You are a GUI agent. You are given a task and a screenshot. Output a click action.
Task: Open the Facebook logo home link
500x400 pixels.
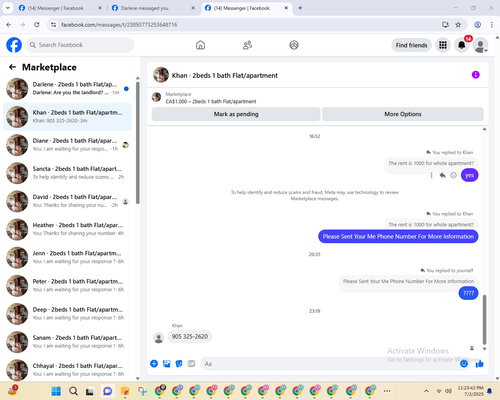click(14, 45)
